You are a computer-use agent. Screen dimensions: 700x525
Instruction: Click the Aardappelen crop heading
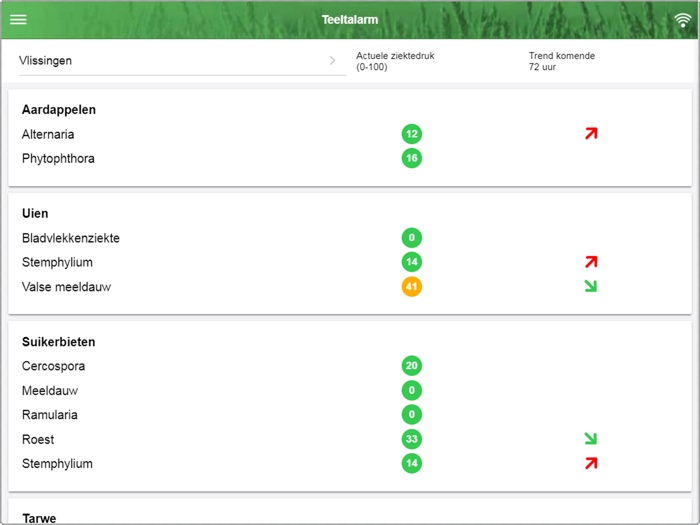point(58,110)
